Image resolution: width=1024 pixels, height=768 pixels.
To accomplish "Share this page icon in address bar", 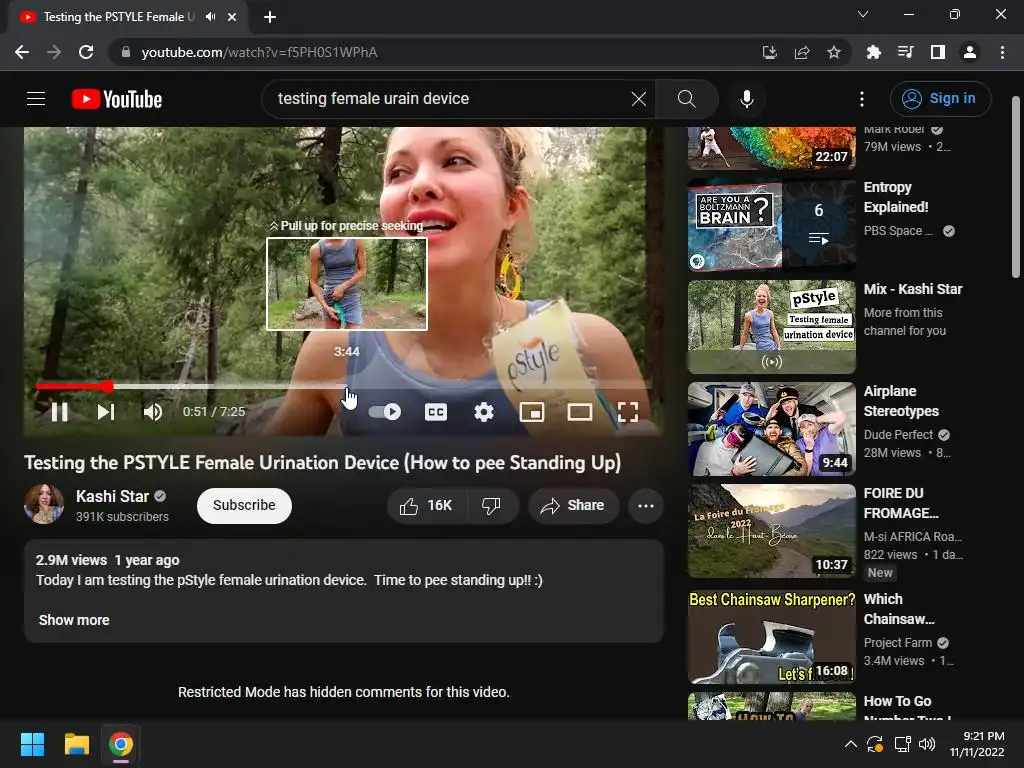I will tap(802, 52).
